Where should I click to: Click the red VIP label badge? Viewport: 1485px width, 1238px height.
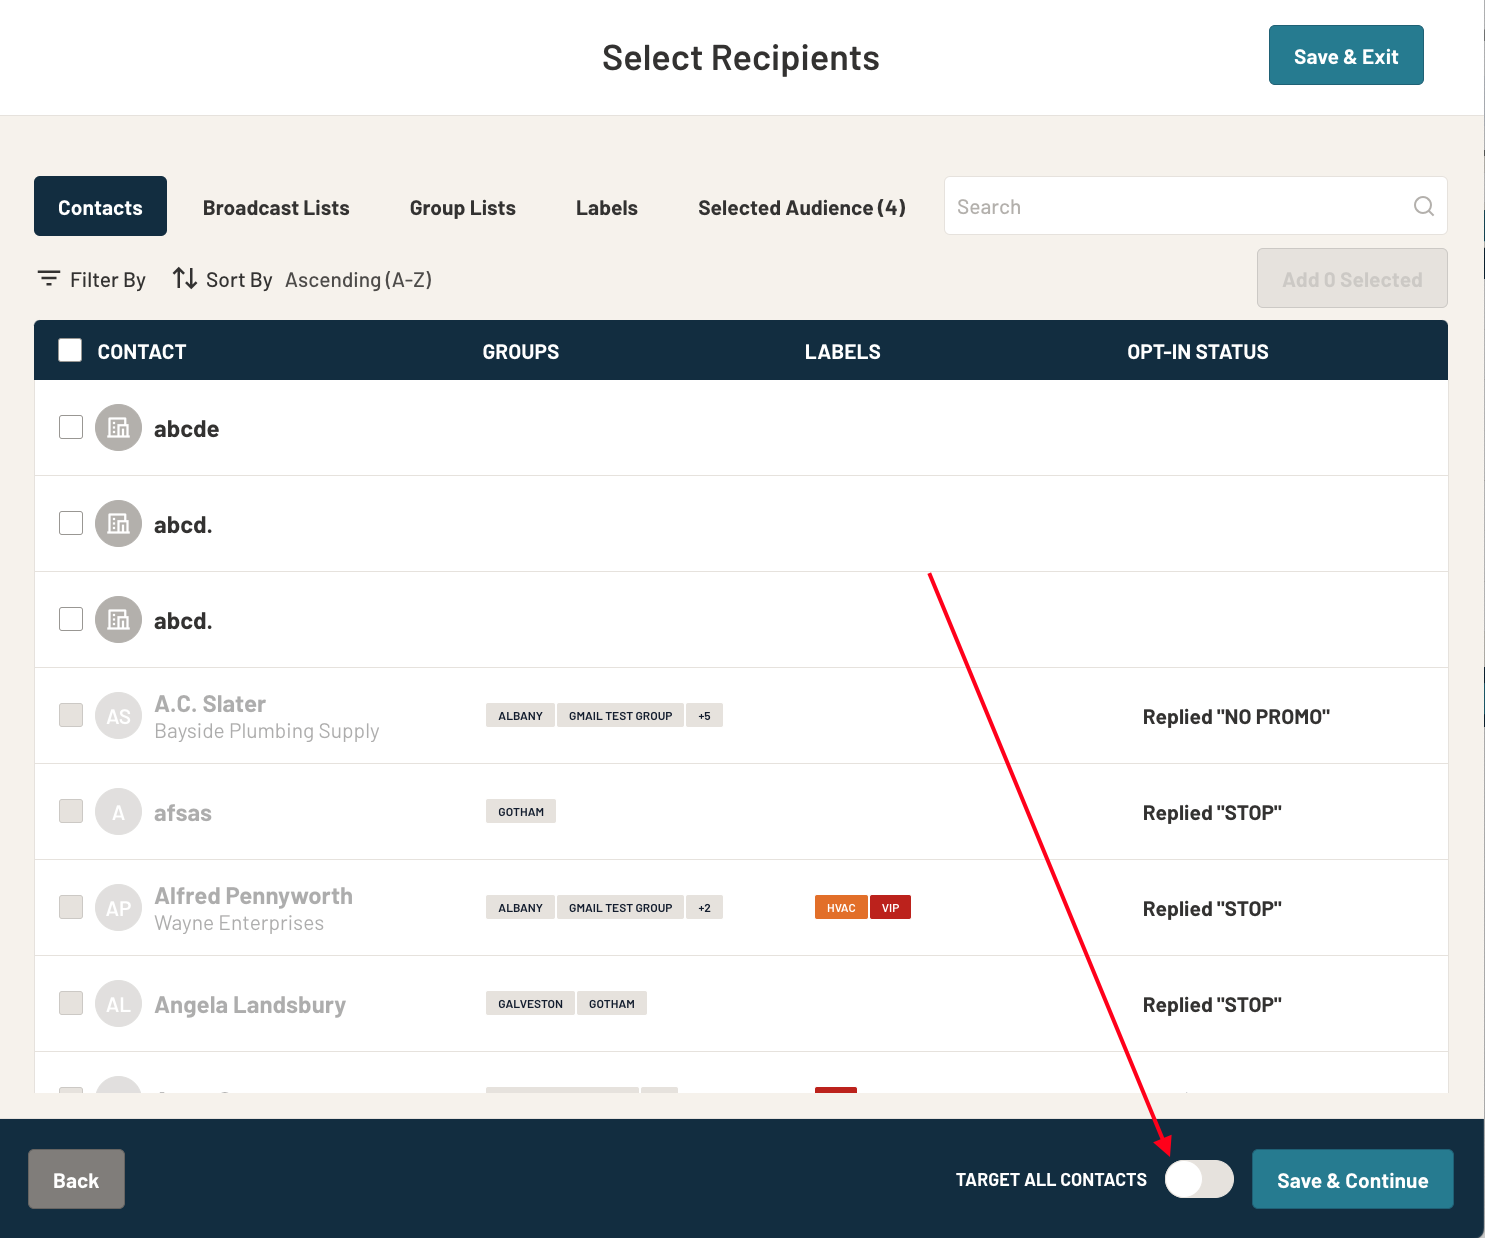coord(890,907)
